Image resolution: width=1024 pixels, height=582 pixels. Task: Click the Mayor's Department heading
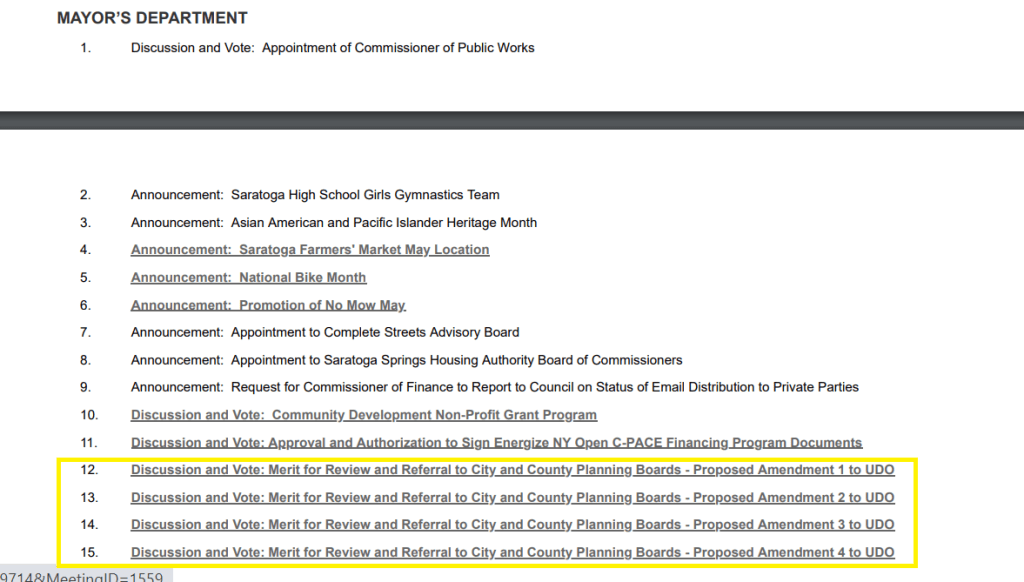pyautogui.click(x=152, y=18)
